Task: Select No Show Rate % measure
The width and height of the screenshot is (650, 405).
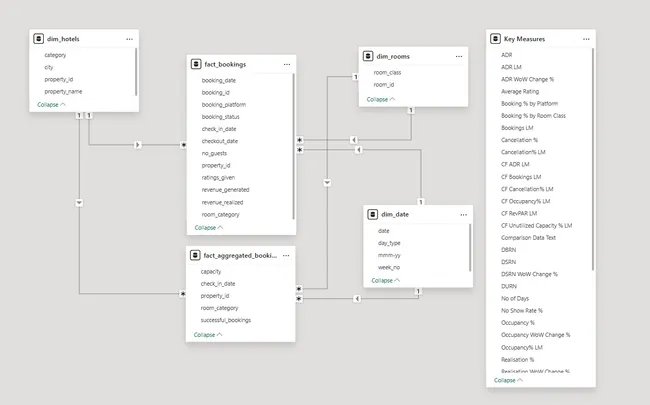Action: pyautogui.click(x=521, y=310)
